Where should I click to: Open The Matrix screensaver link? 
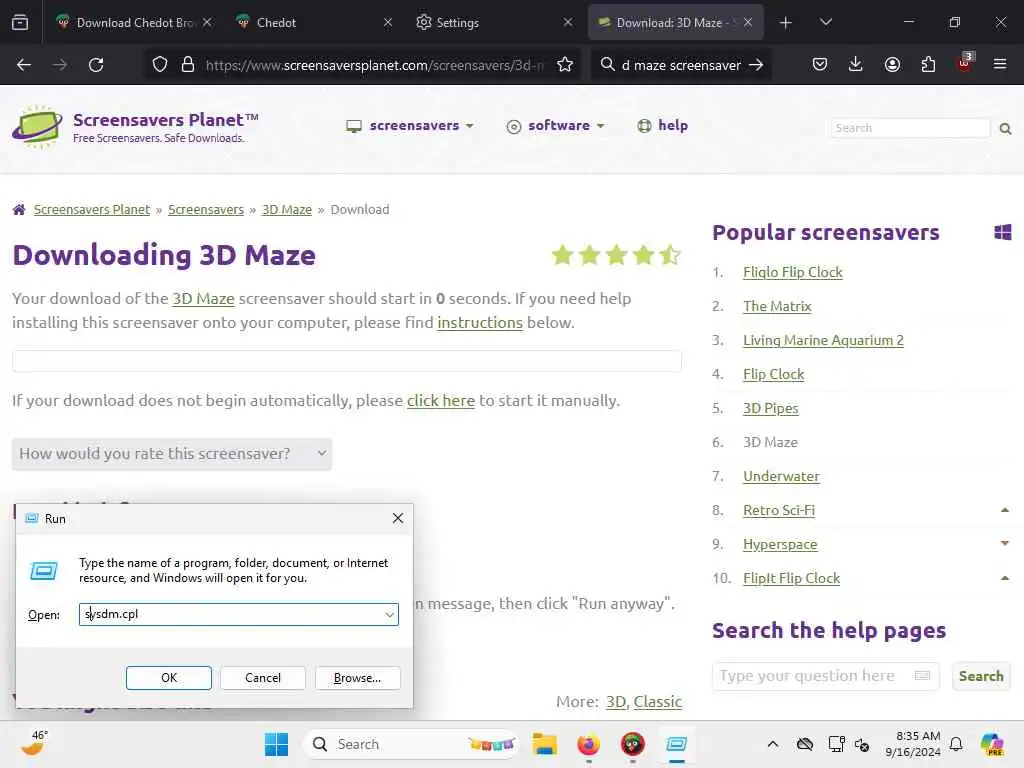point(777,306)
